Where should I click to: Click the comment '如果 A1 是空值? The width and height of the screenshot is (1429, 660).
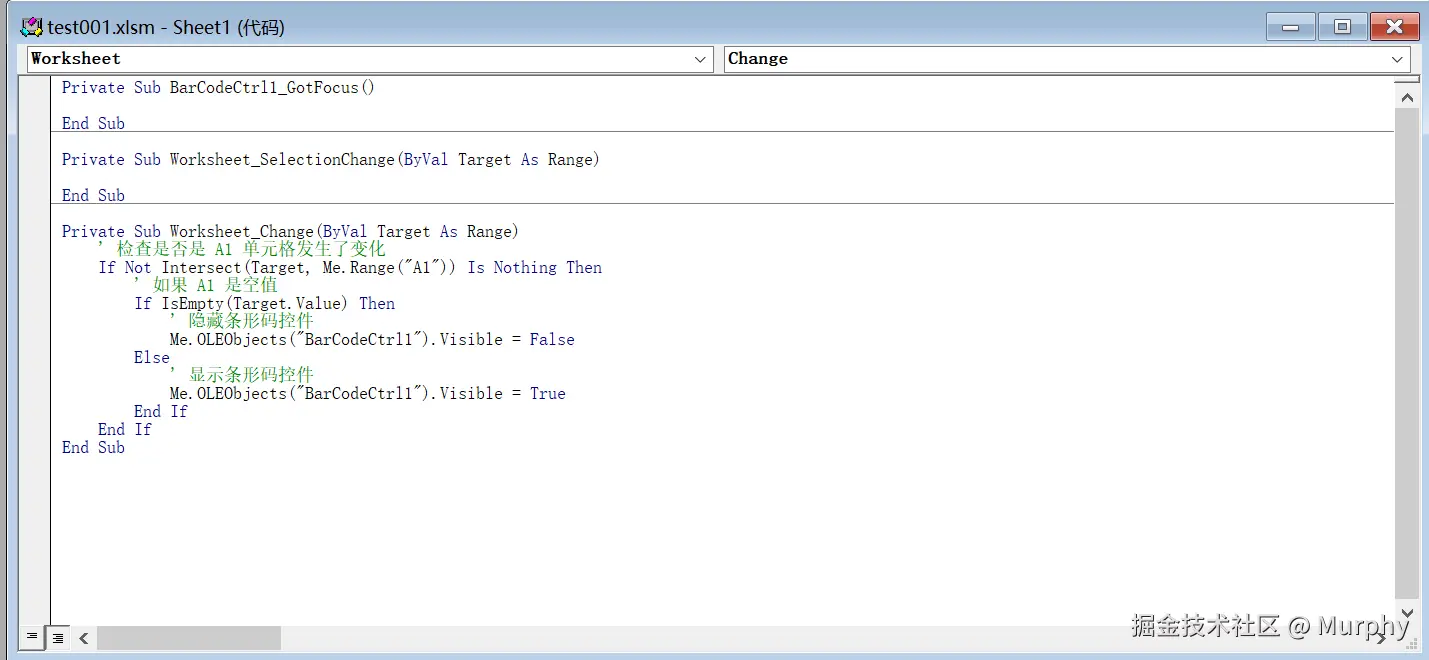(206, 286)
